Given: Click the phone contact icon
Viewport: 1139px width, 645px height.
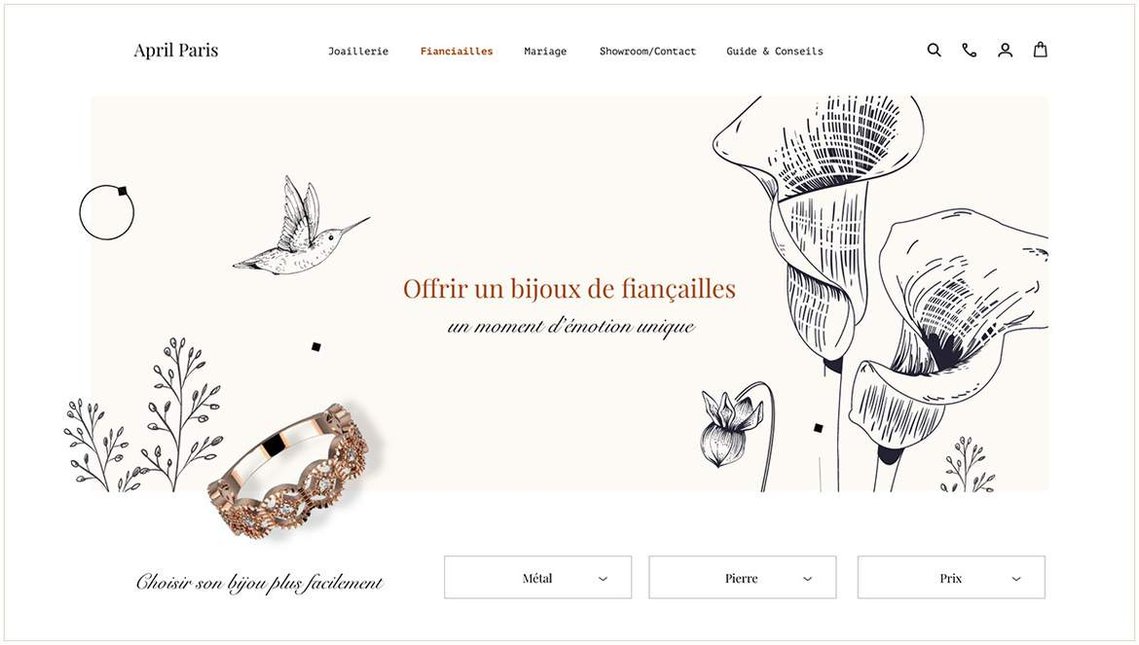Looking at the screenshot, I should click(969, 50).
